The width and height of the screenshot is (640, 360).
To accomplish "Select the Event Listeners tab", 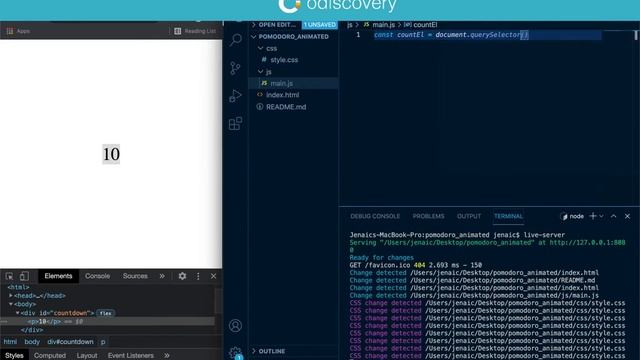I will [131, 356].
